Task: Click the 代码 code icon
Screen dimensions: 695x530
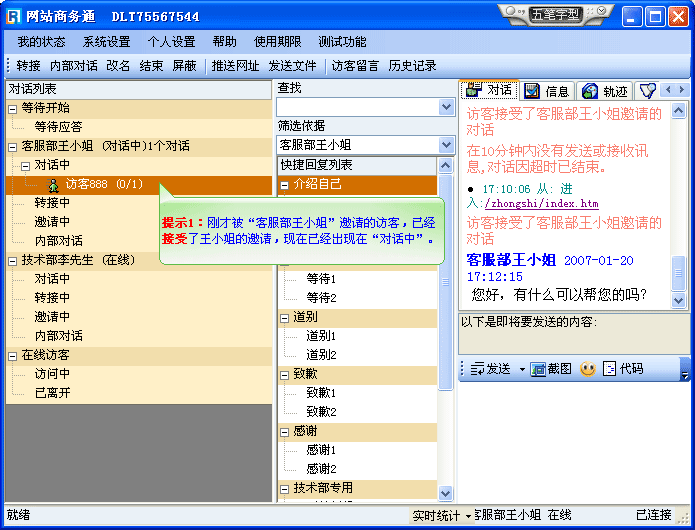Action: pos(610,369)
